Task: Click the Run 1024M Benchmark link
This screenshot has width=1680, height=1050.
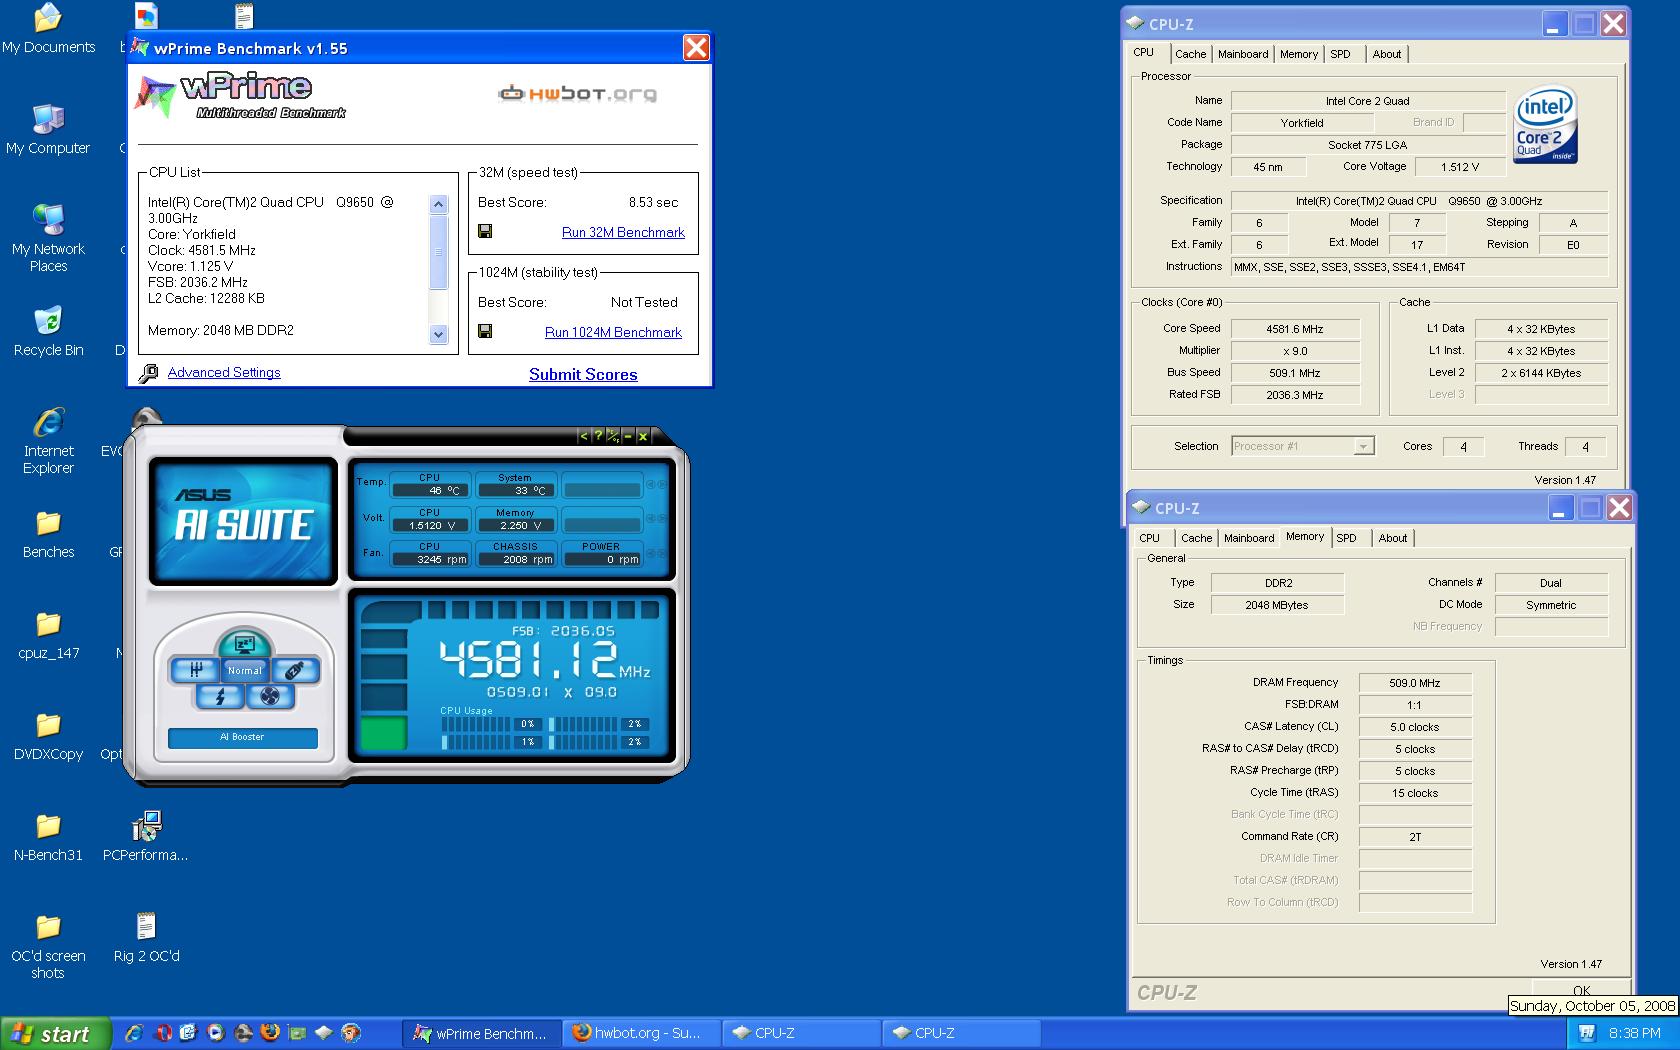Action: pyautogui.click(x=613, y=332)
